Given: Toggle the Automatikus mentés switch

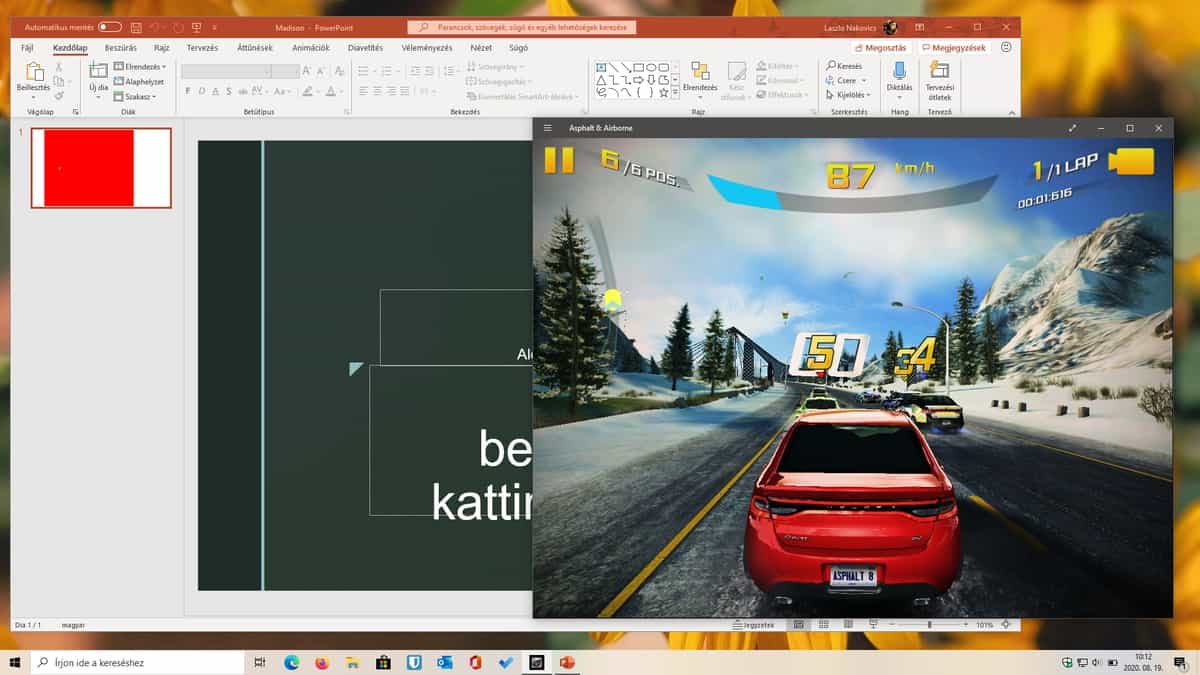Looking at the screenshot, I should coord(110,27).
